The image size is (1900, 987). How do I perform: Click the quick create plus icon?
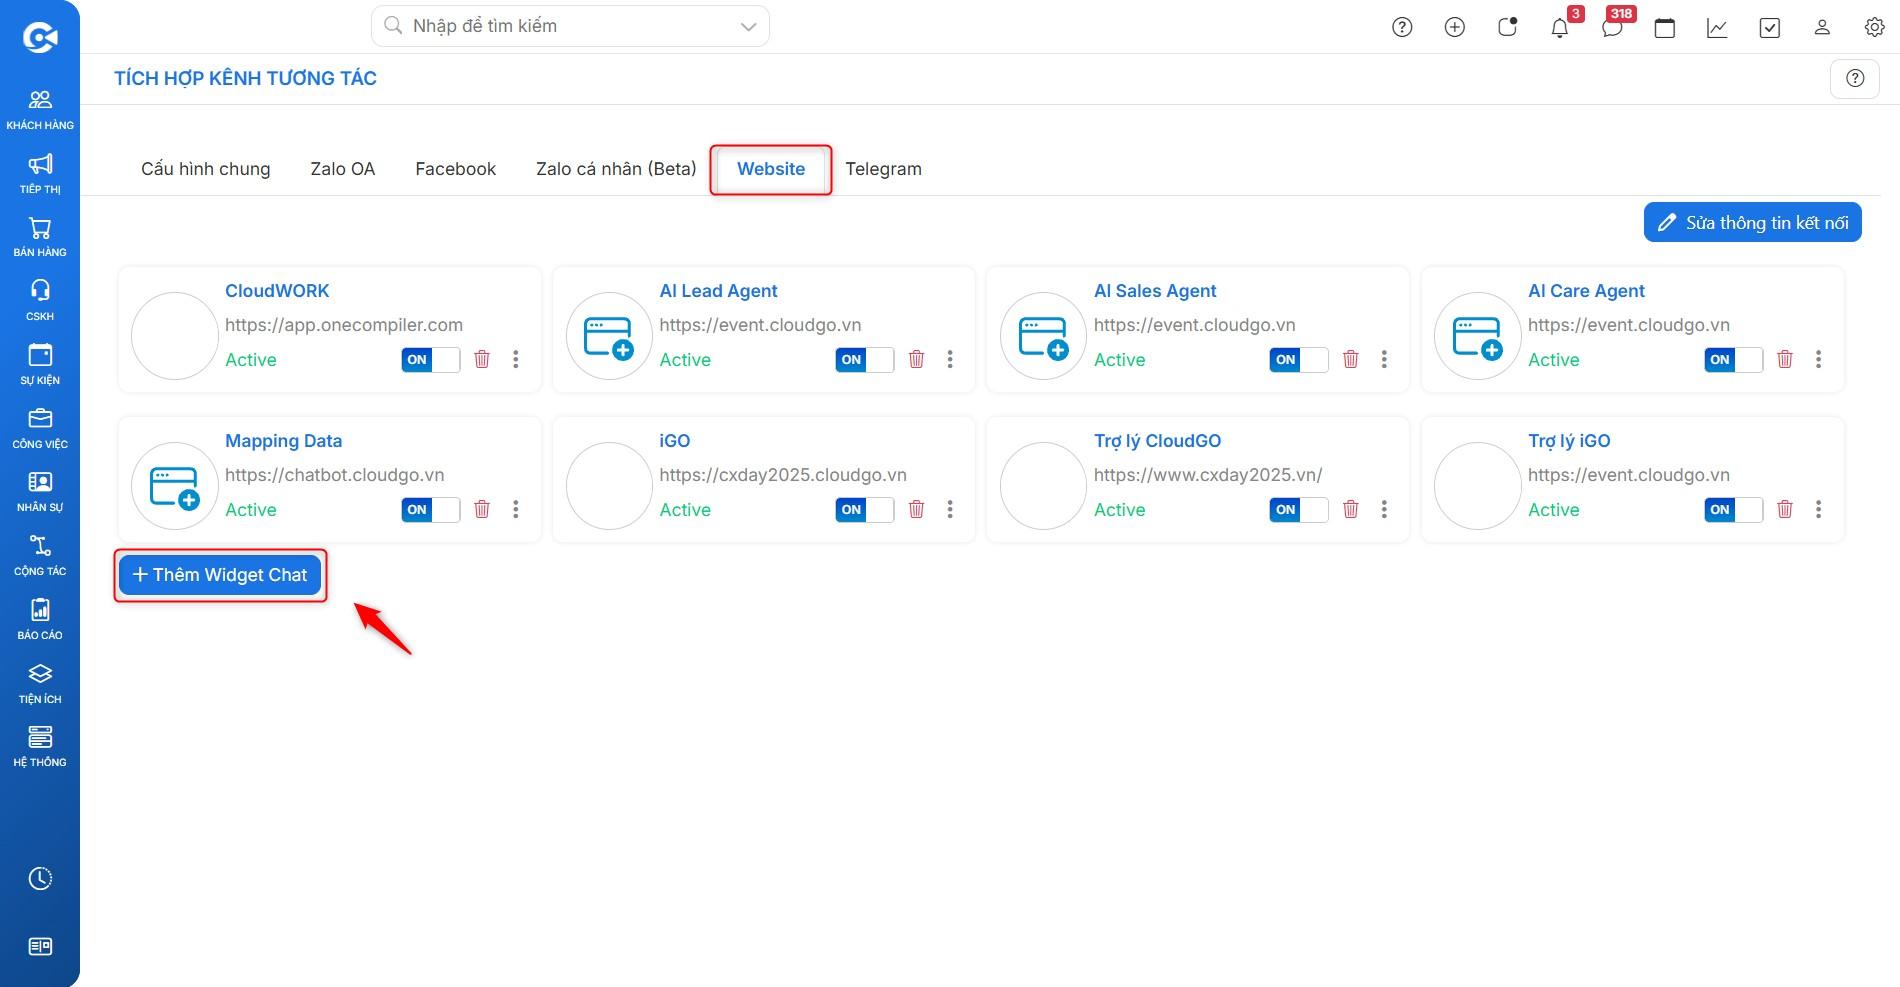(1455, 28)
